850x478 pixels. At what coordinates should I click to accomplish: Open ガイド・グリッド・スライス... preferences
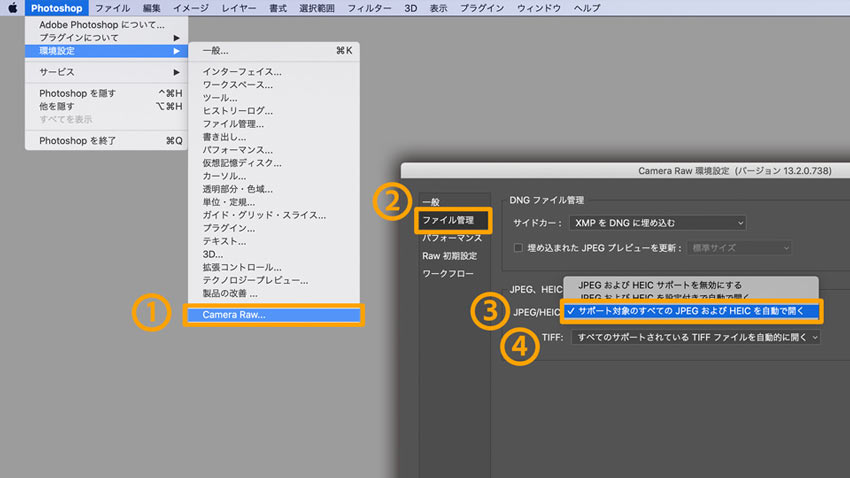click(274, 215)
